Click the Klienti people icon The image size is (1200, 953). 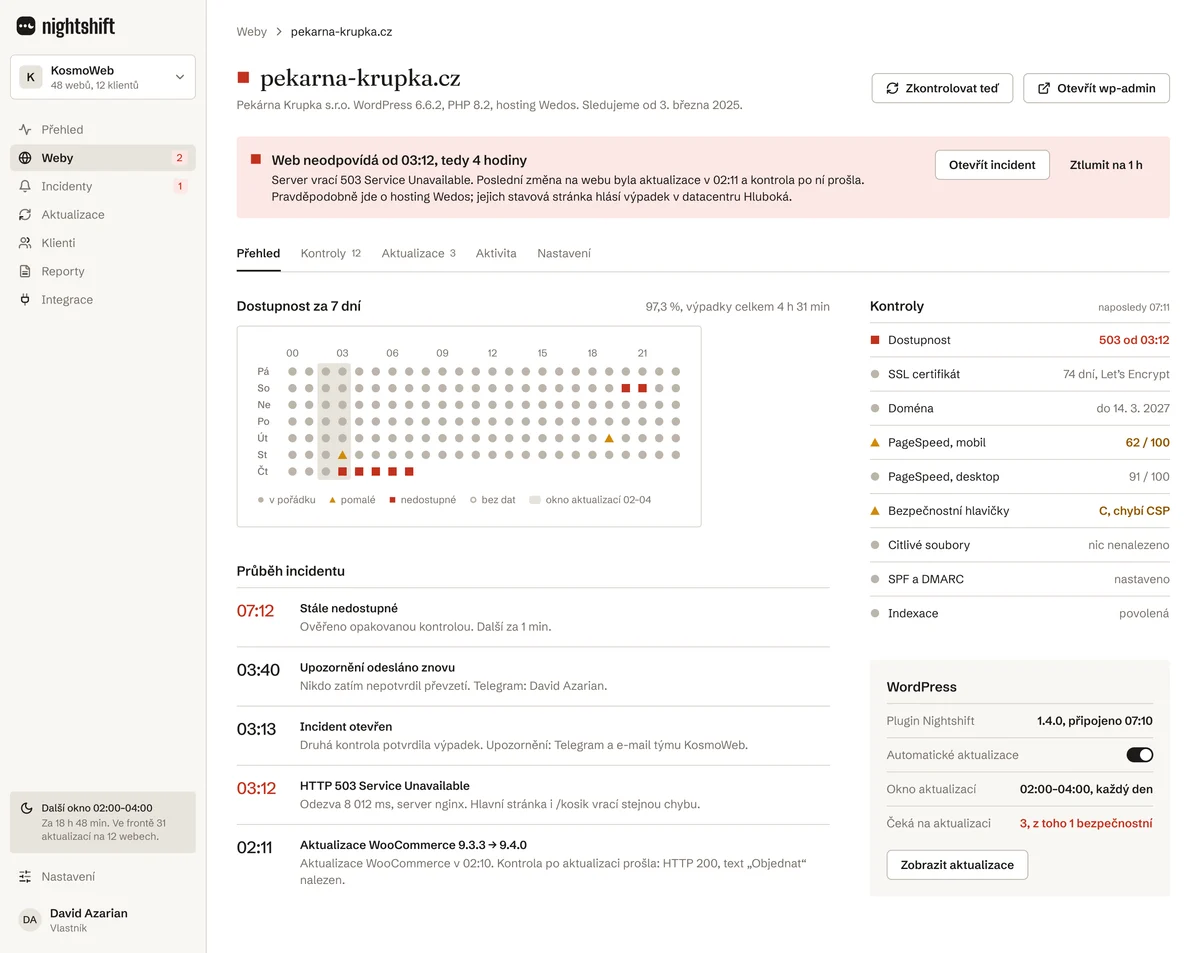25,243
